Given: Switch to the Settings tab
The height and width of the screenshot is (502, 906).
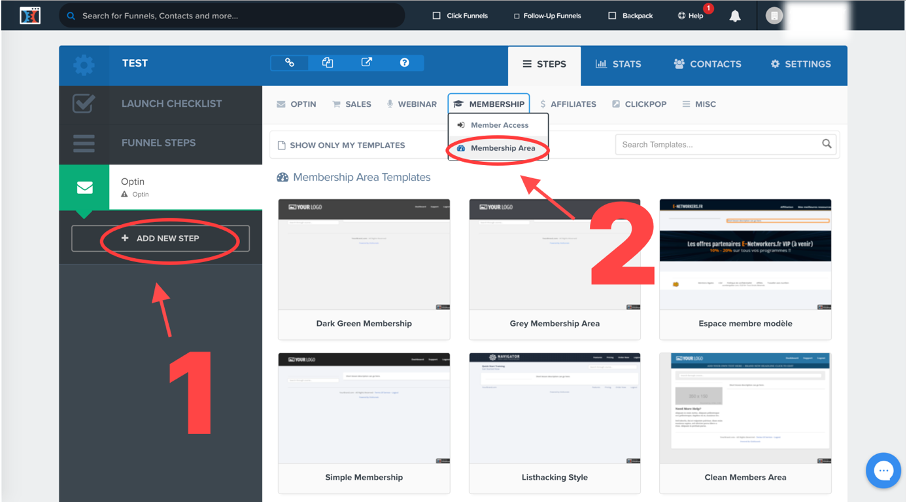Looking at the screenshot, I should 801,64.
